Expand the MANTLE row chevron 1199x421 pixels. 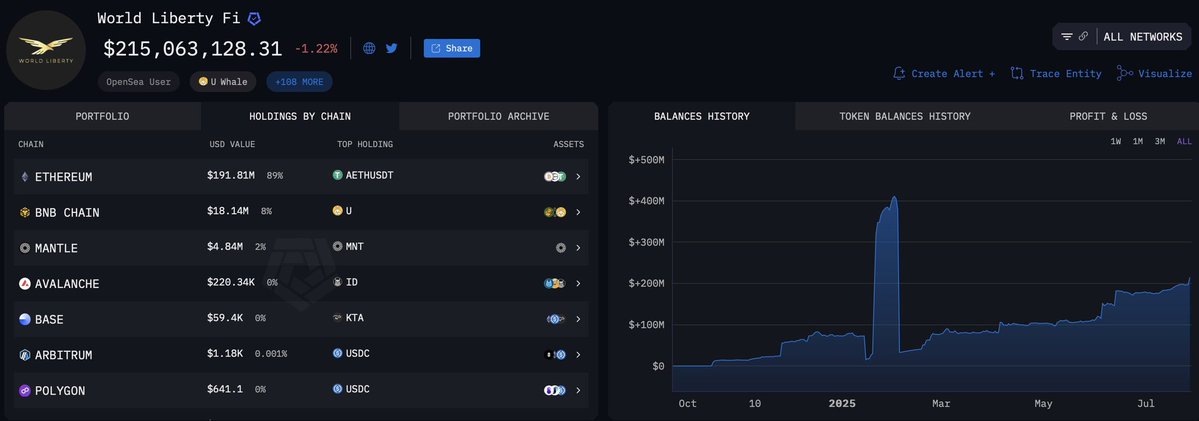pos(578,248)
